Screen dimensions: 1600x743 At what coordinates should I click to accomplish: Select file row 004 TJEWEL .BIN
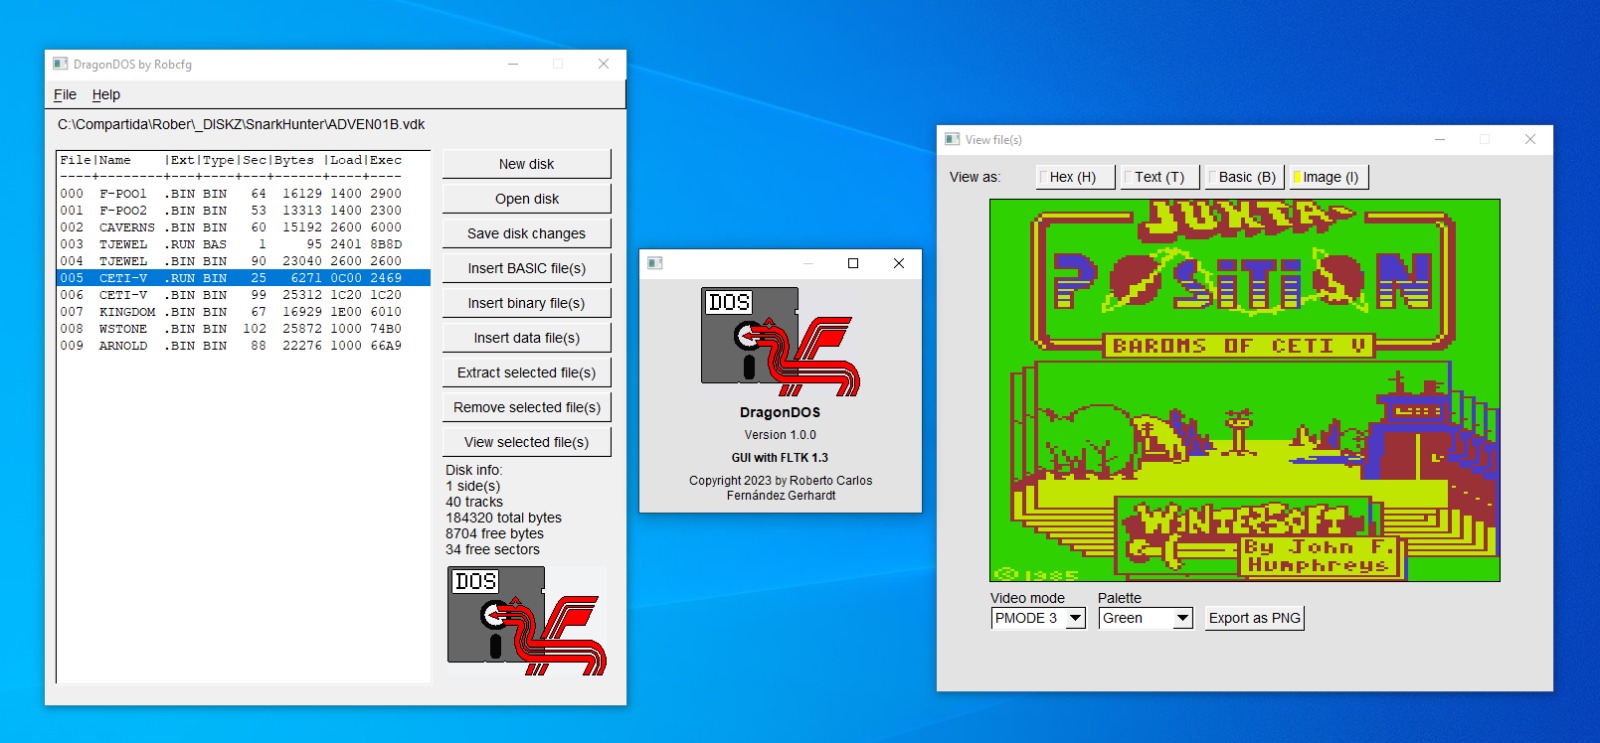click(243, 261)
